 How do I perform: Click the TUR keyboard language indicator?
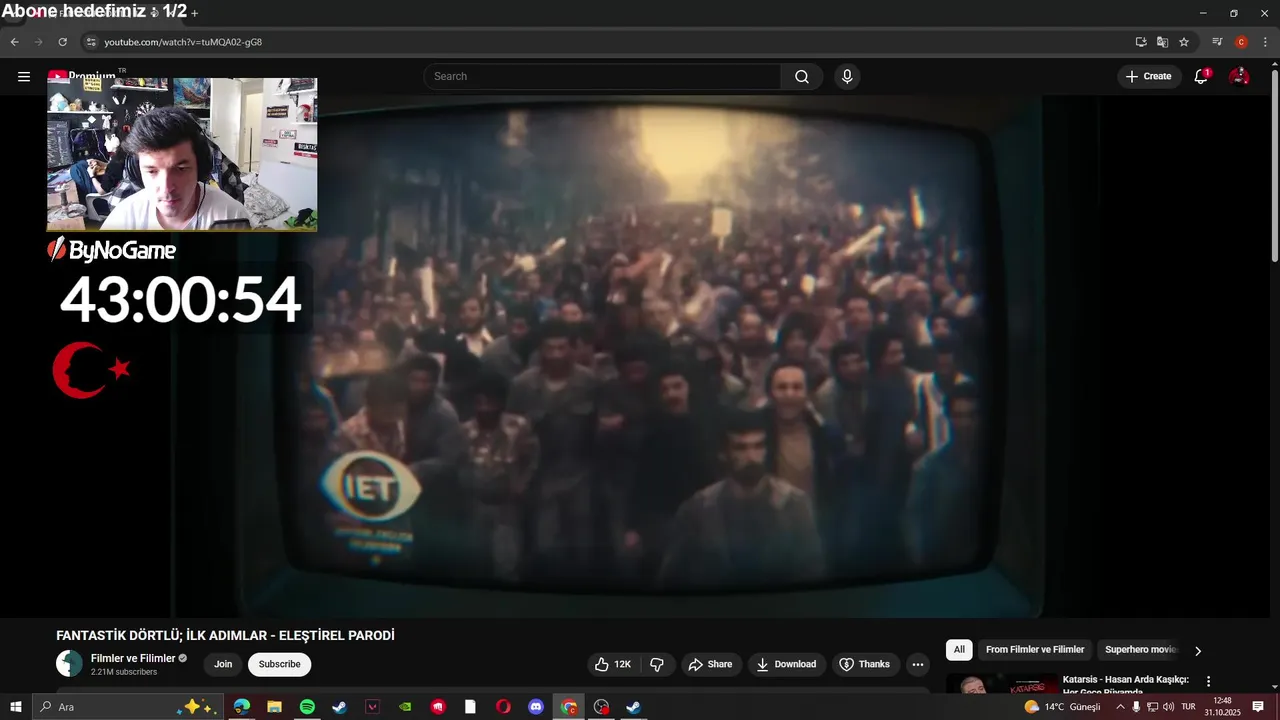(x=1188, y=707)
